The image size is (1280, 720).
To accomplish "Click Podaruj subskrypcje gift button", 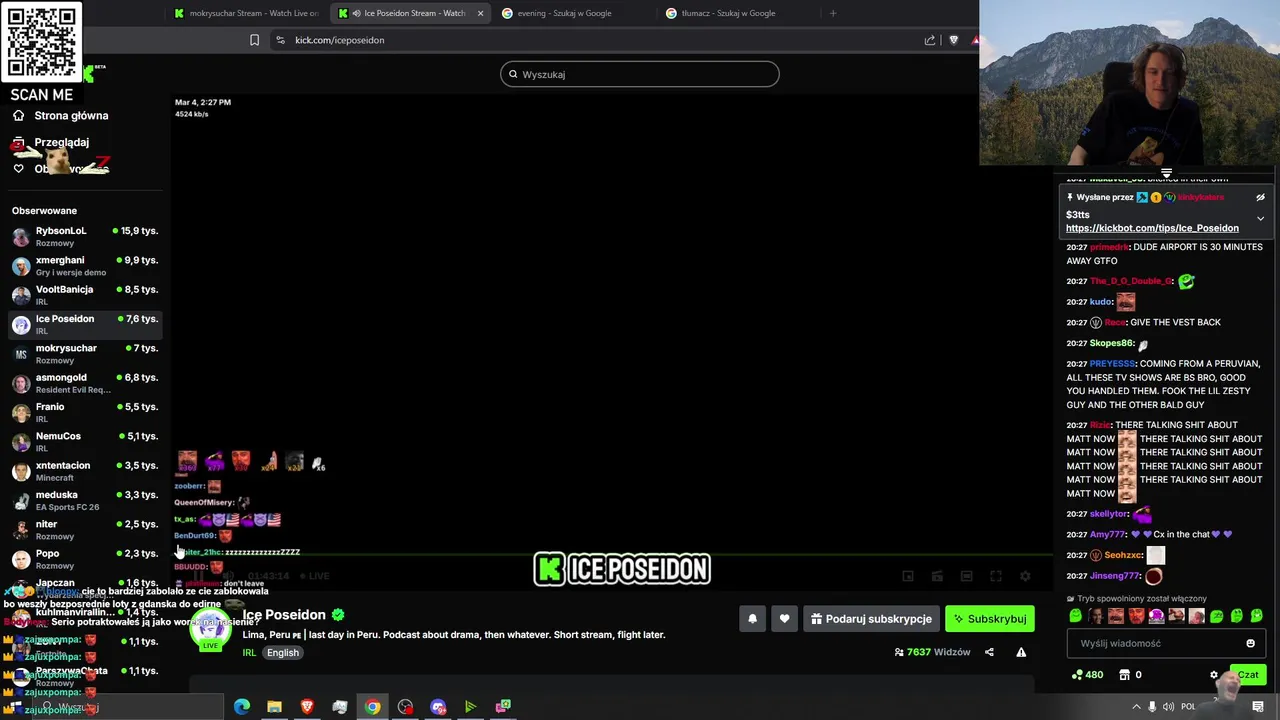I will (x=871, y=619).
